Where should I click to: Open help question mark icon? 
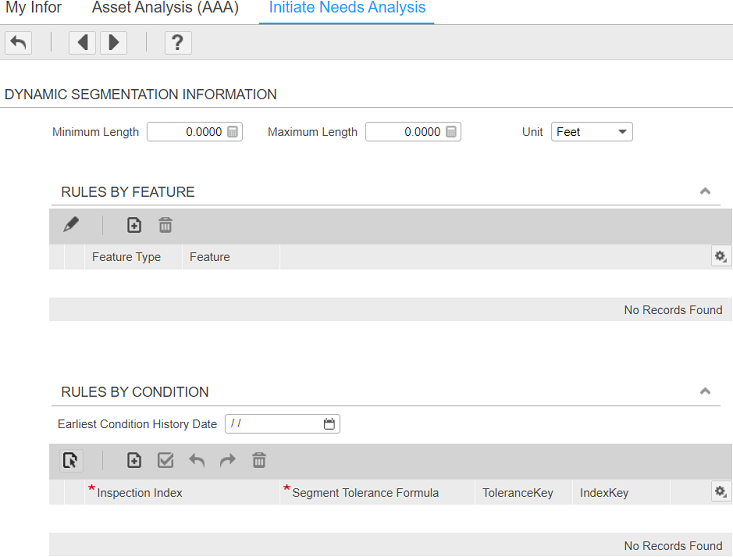pyautogui.click(x=178, y=42)
